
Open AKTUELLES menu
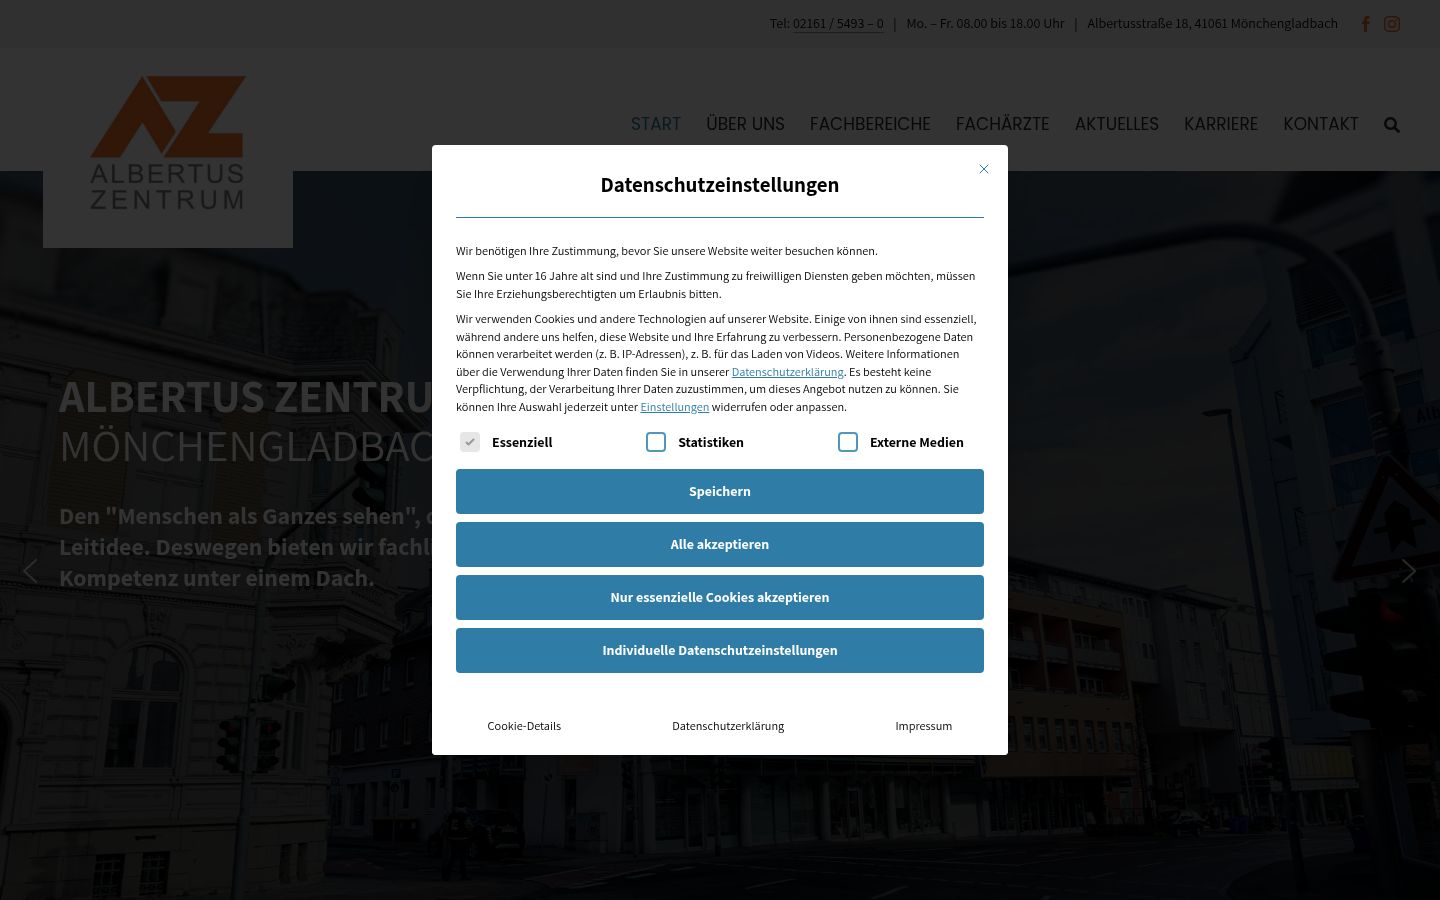tap(1117, 124)
